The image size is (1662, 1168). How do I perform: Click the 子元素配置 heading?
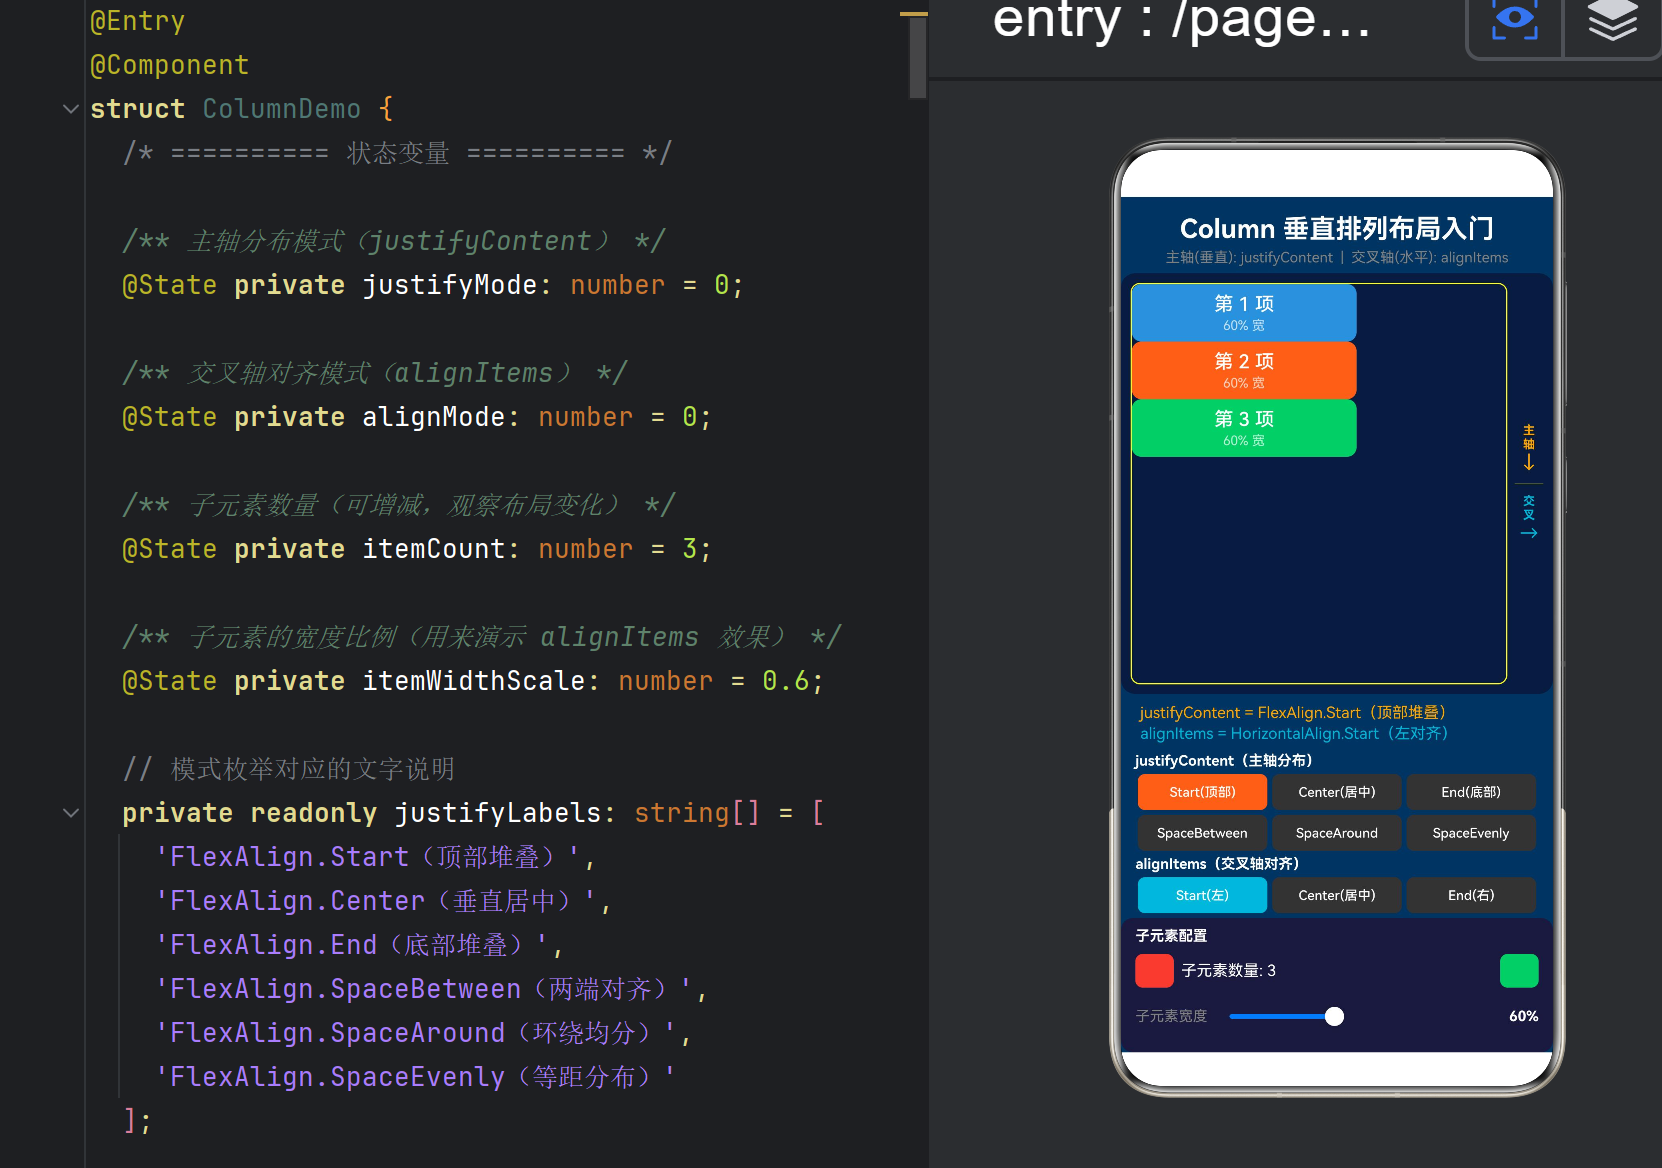(x=1171, y=935)
